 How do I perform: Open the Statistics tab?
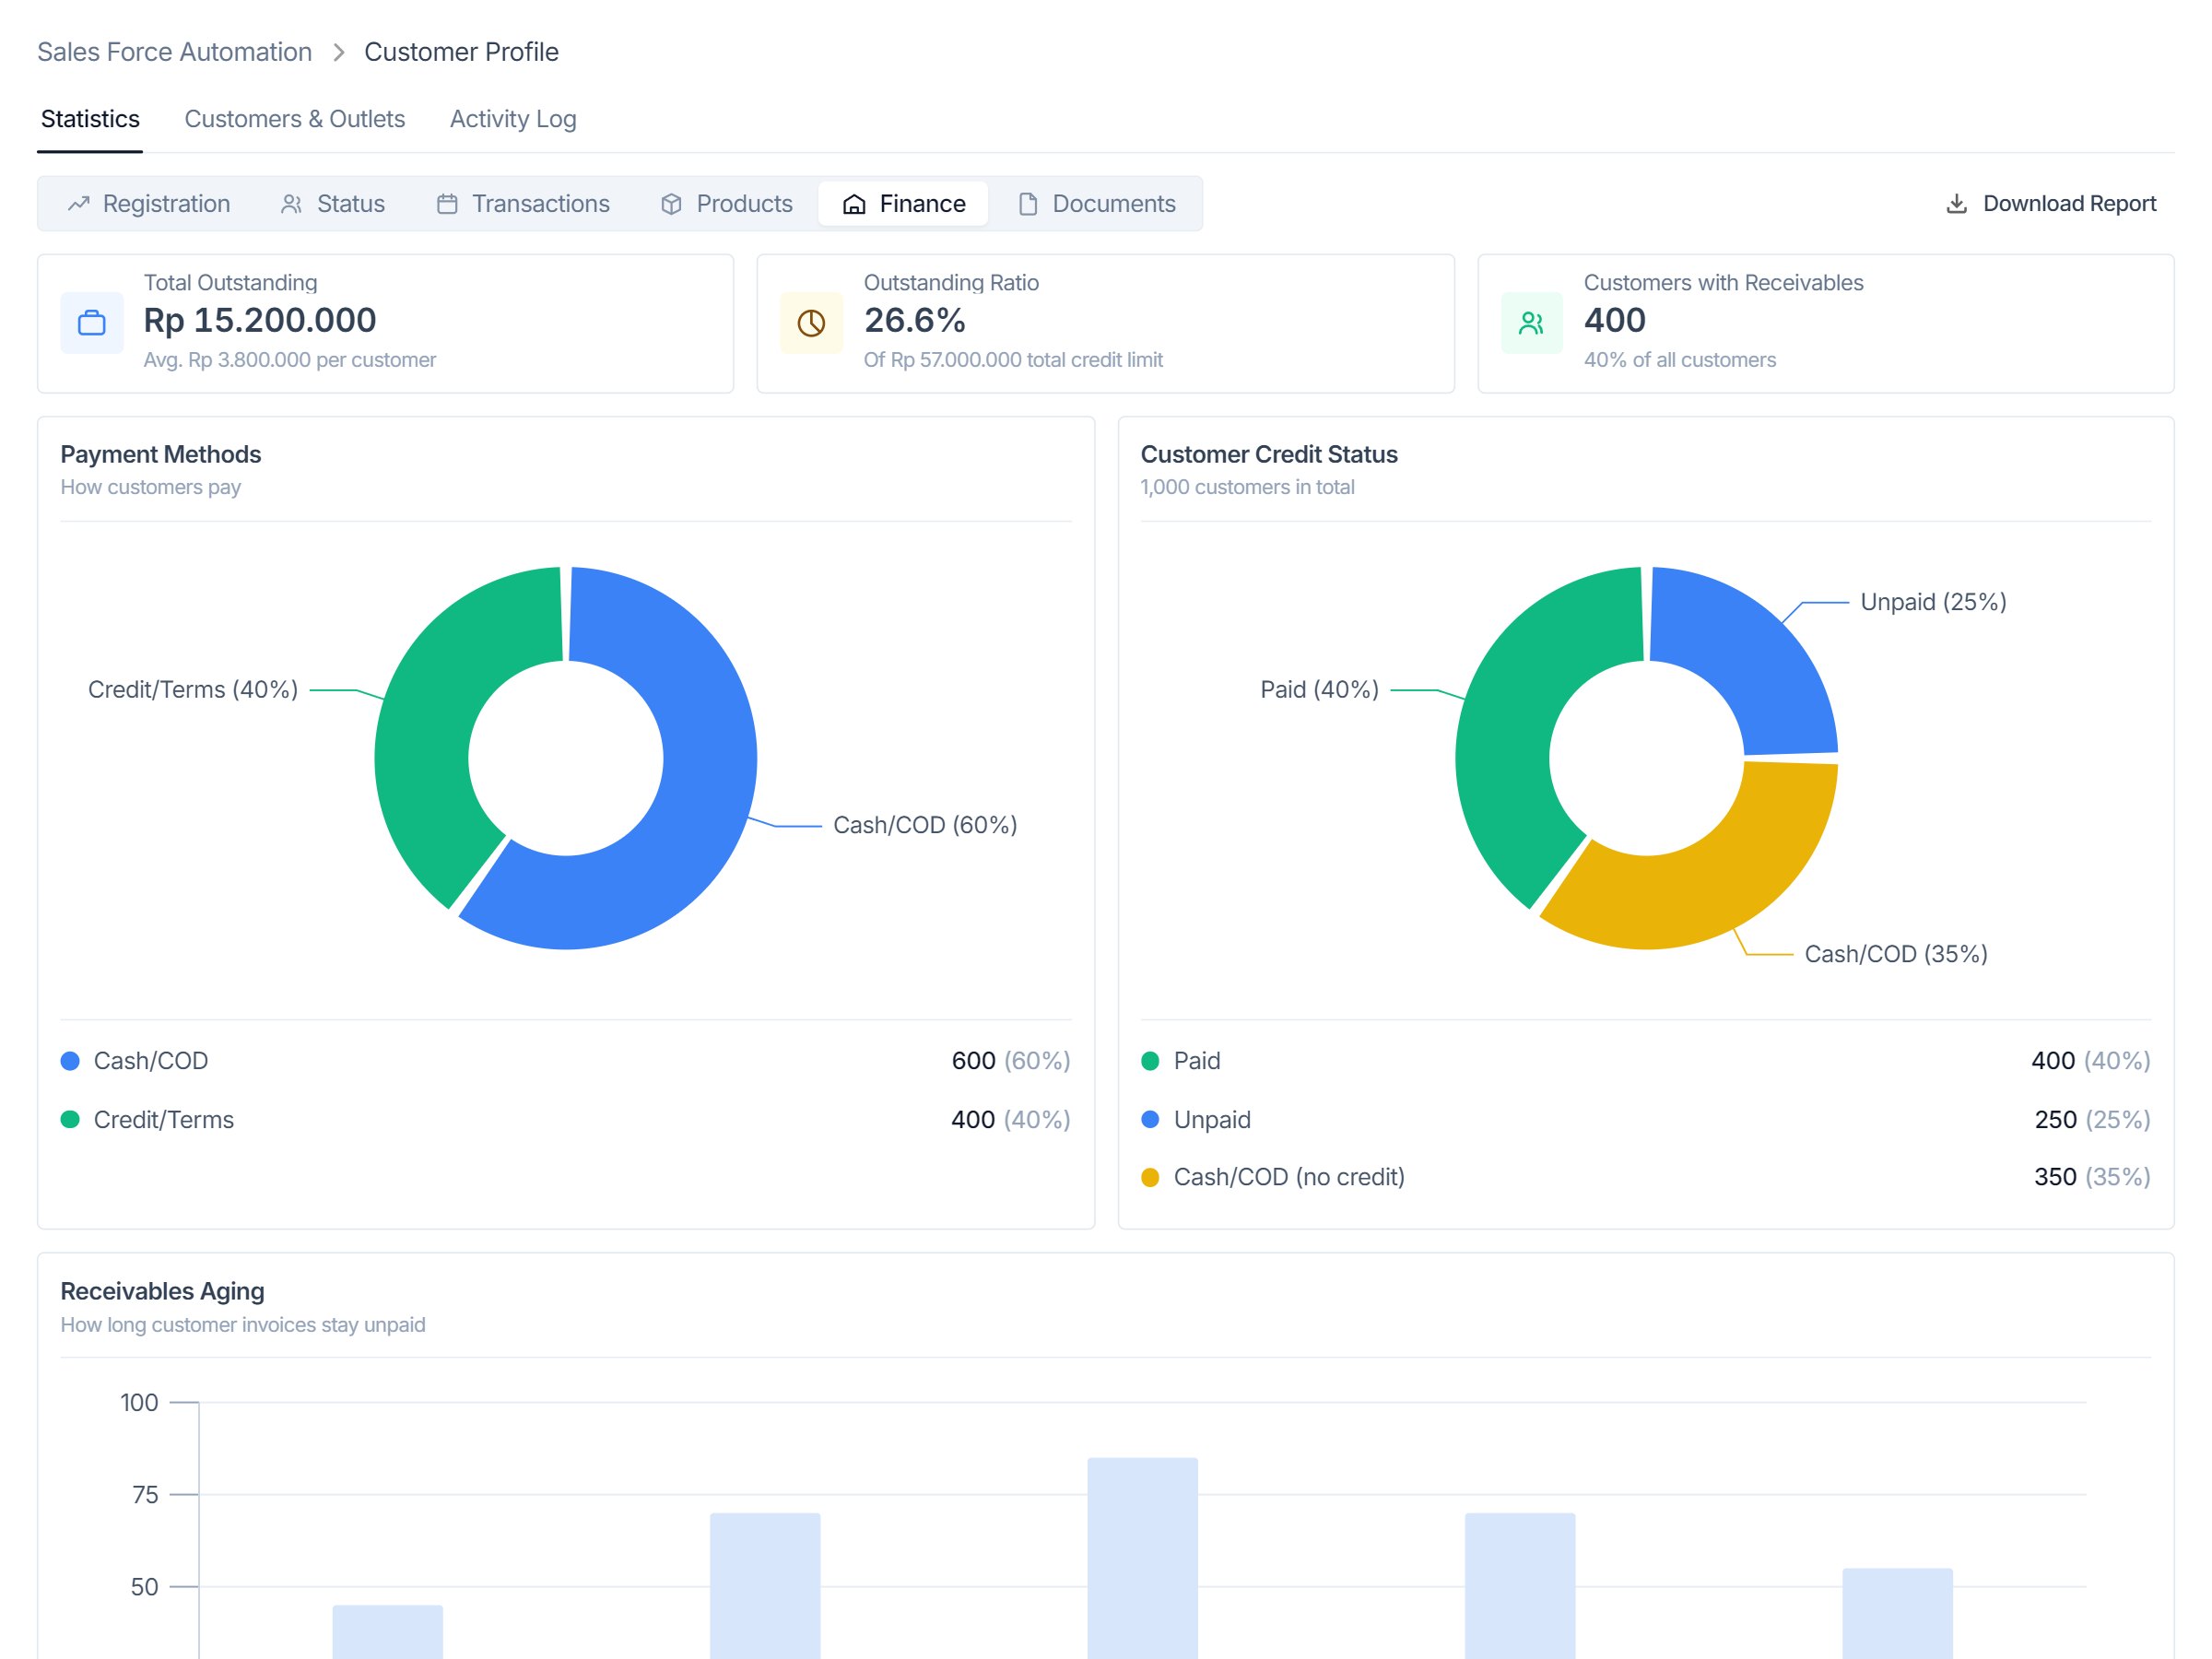[90, 119]
